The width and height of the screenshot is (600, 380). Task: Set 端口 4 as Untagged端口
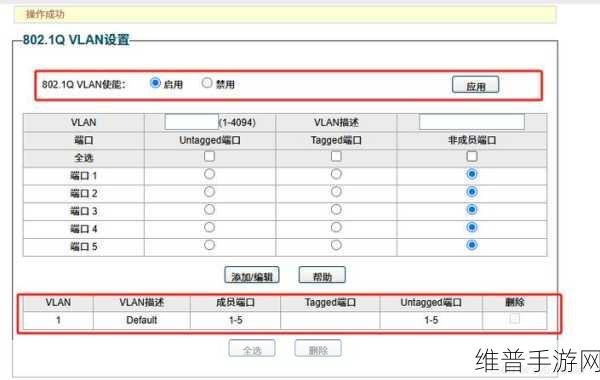209,227
